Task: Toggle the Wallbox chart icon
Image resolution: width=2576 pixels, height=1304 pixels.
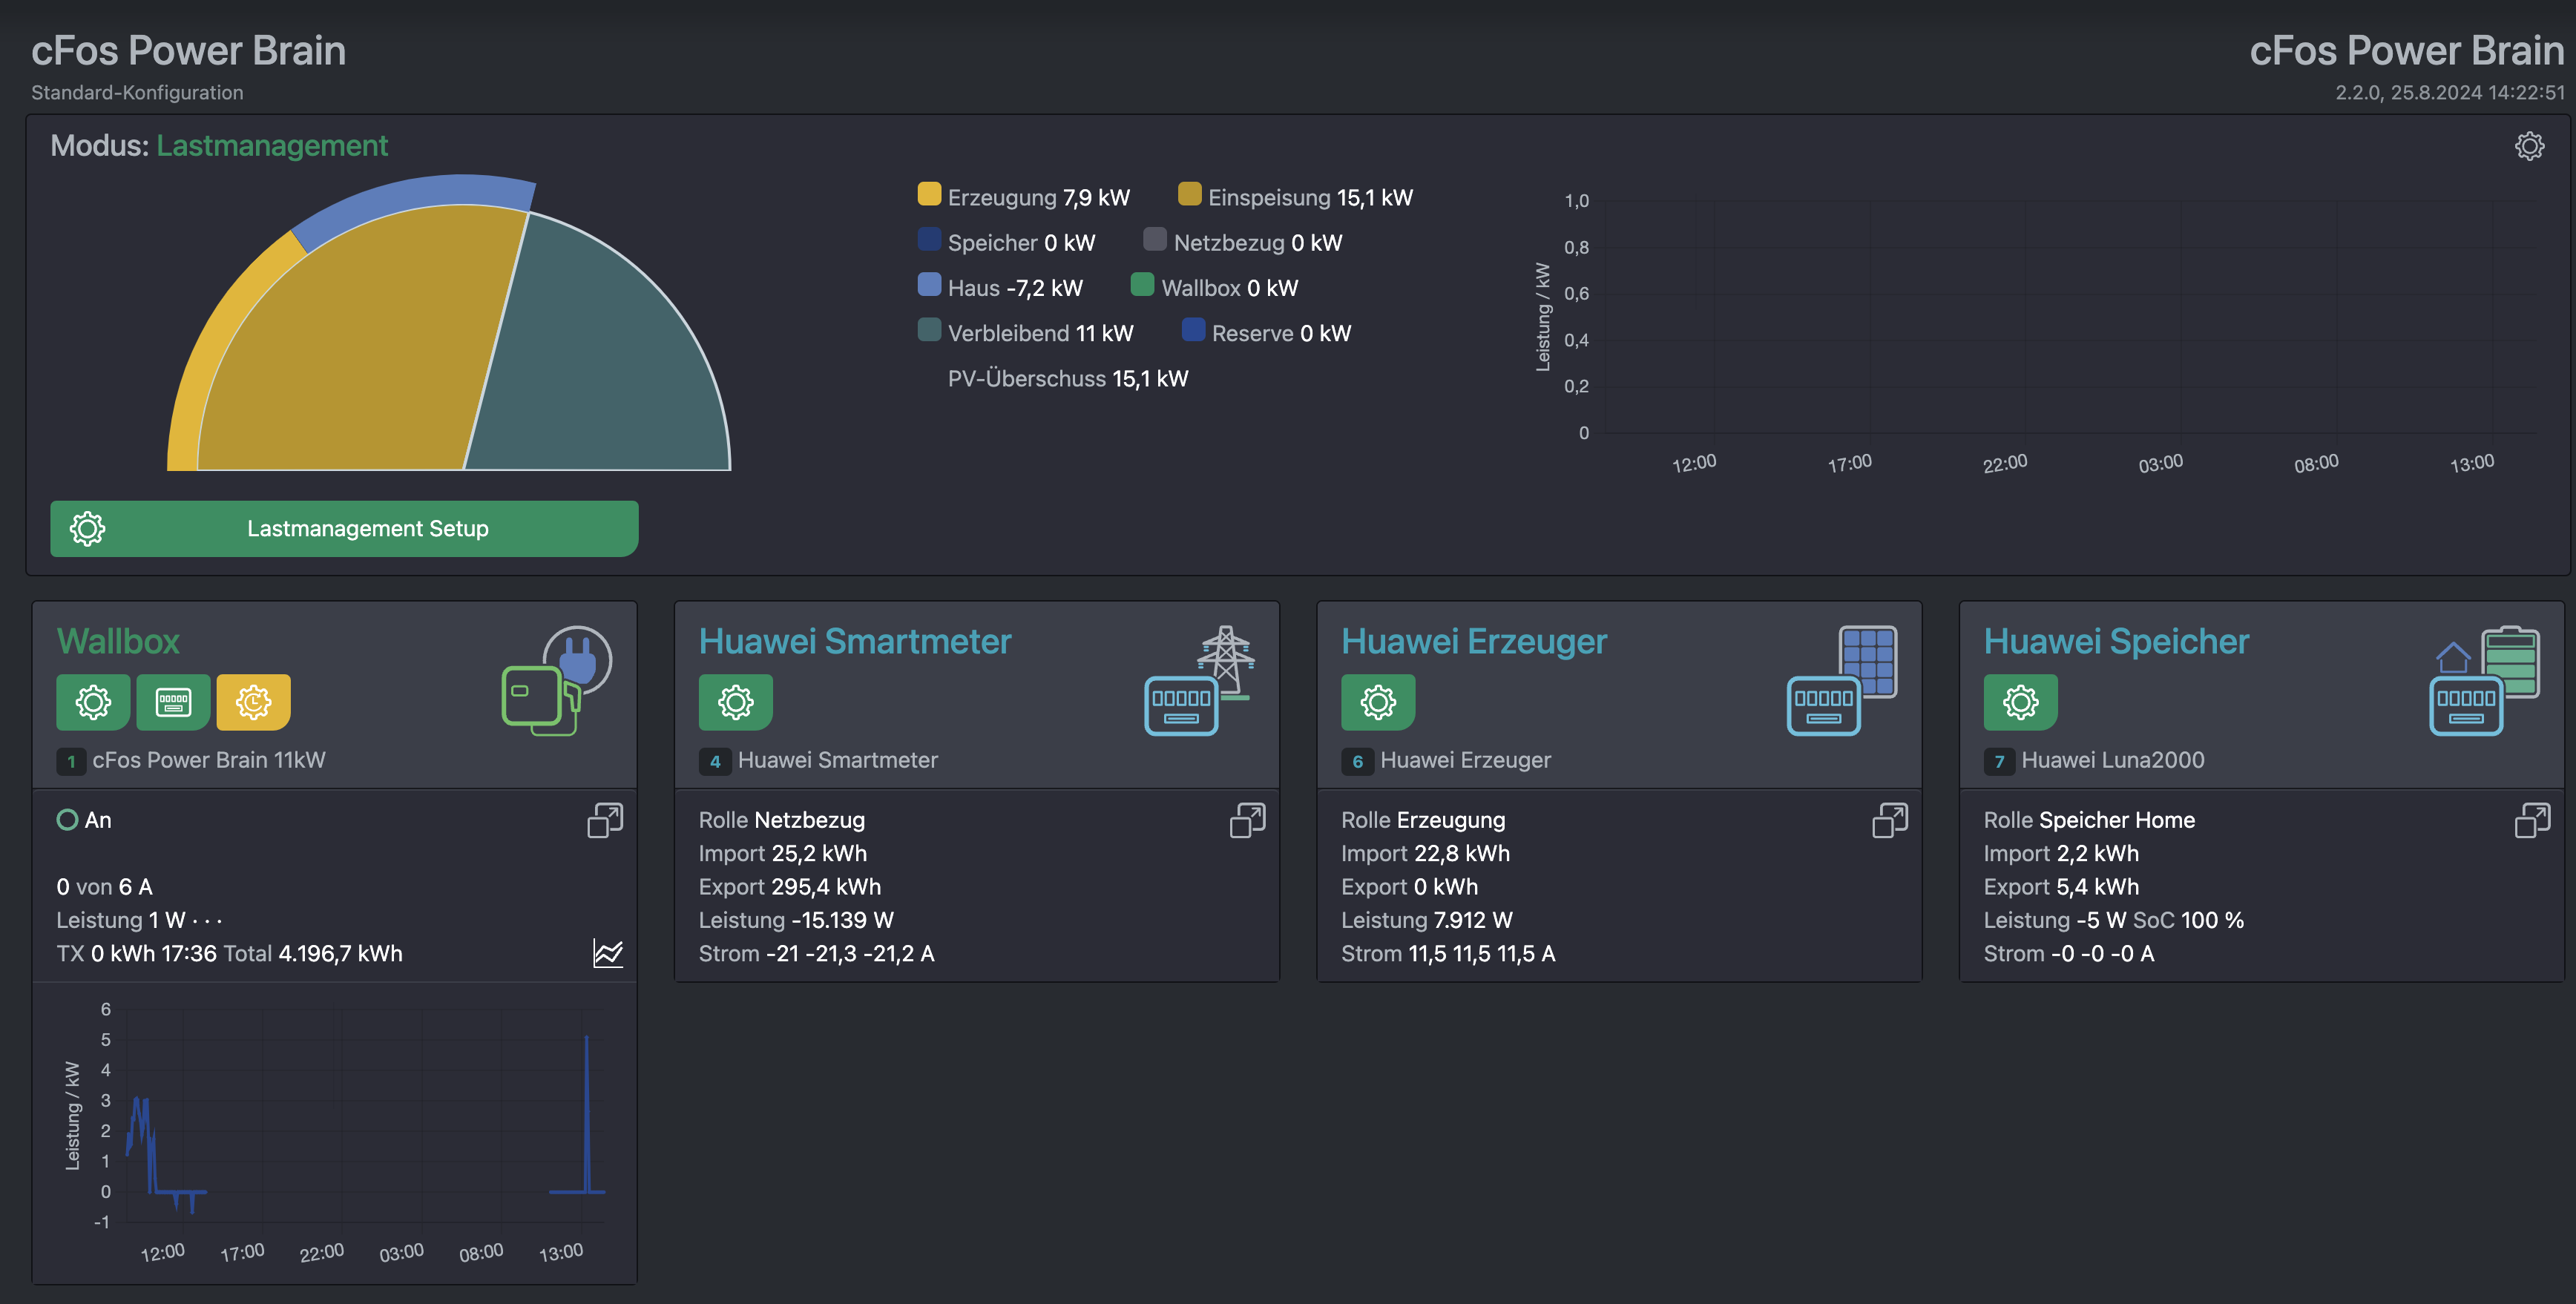Action: pos(608,953)
